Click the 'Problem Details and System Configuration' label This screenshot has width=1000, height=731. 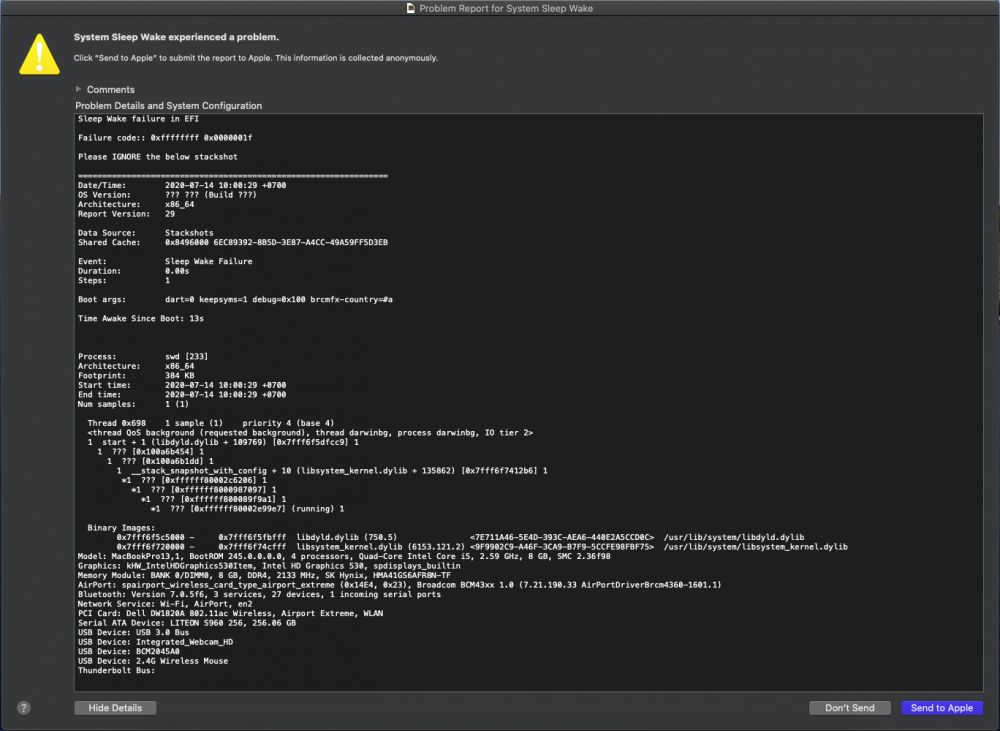[169, 105]
